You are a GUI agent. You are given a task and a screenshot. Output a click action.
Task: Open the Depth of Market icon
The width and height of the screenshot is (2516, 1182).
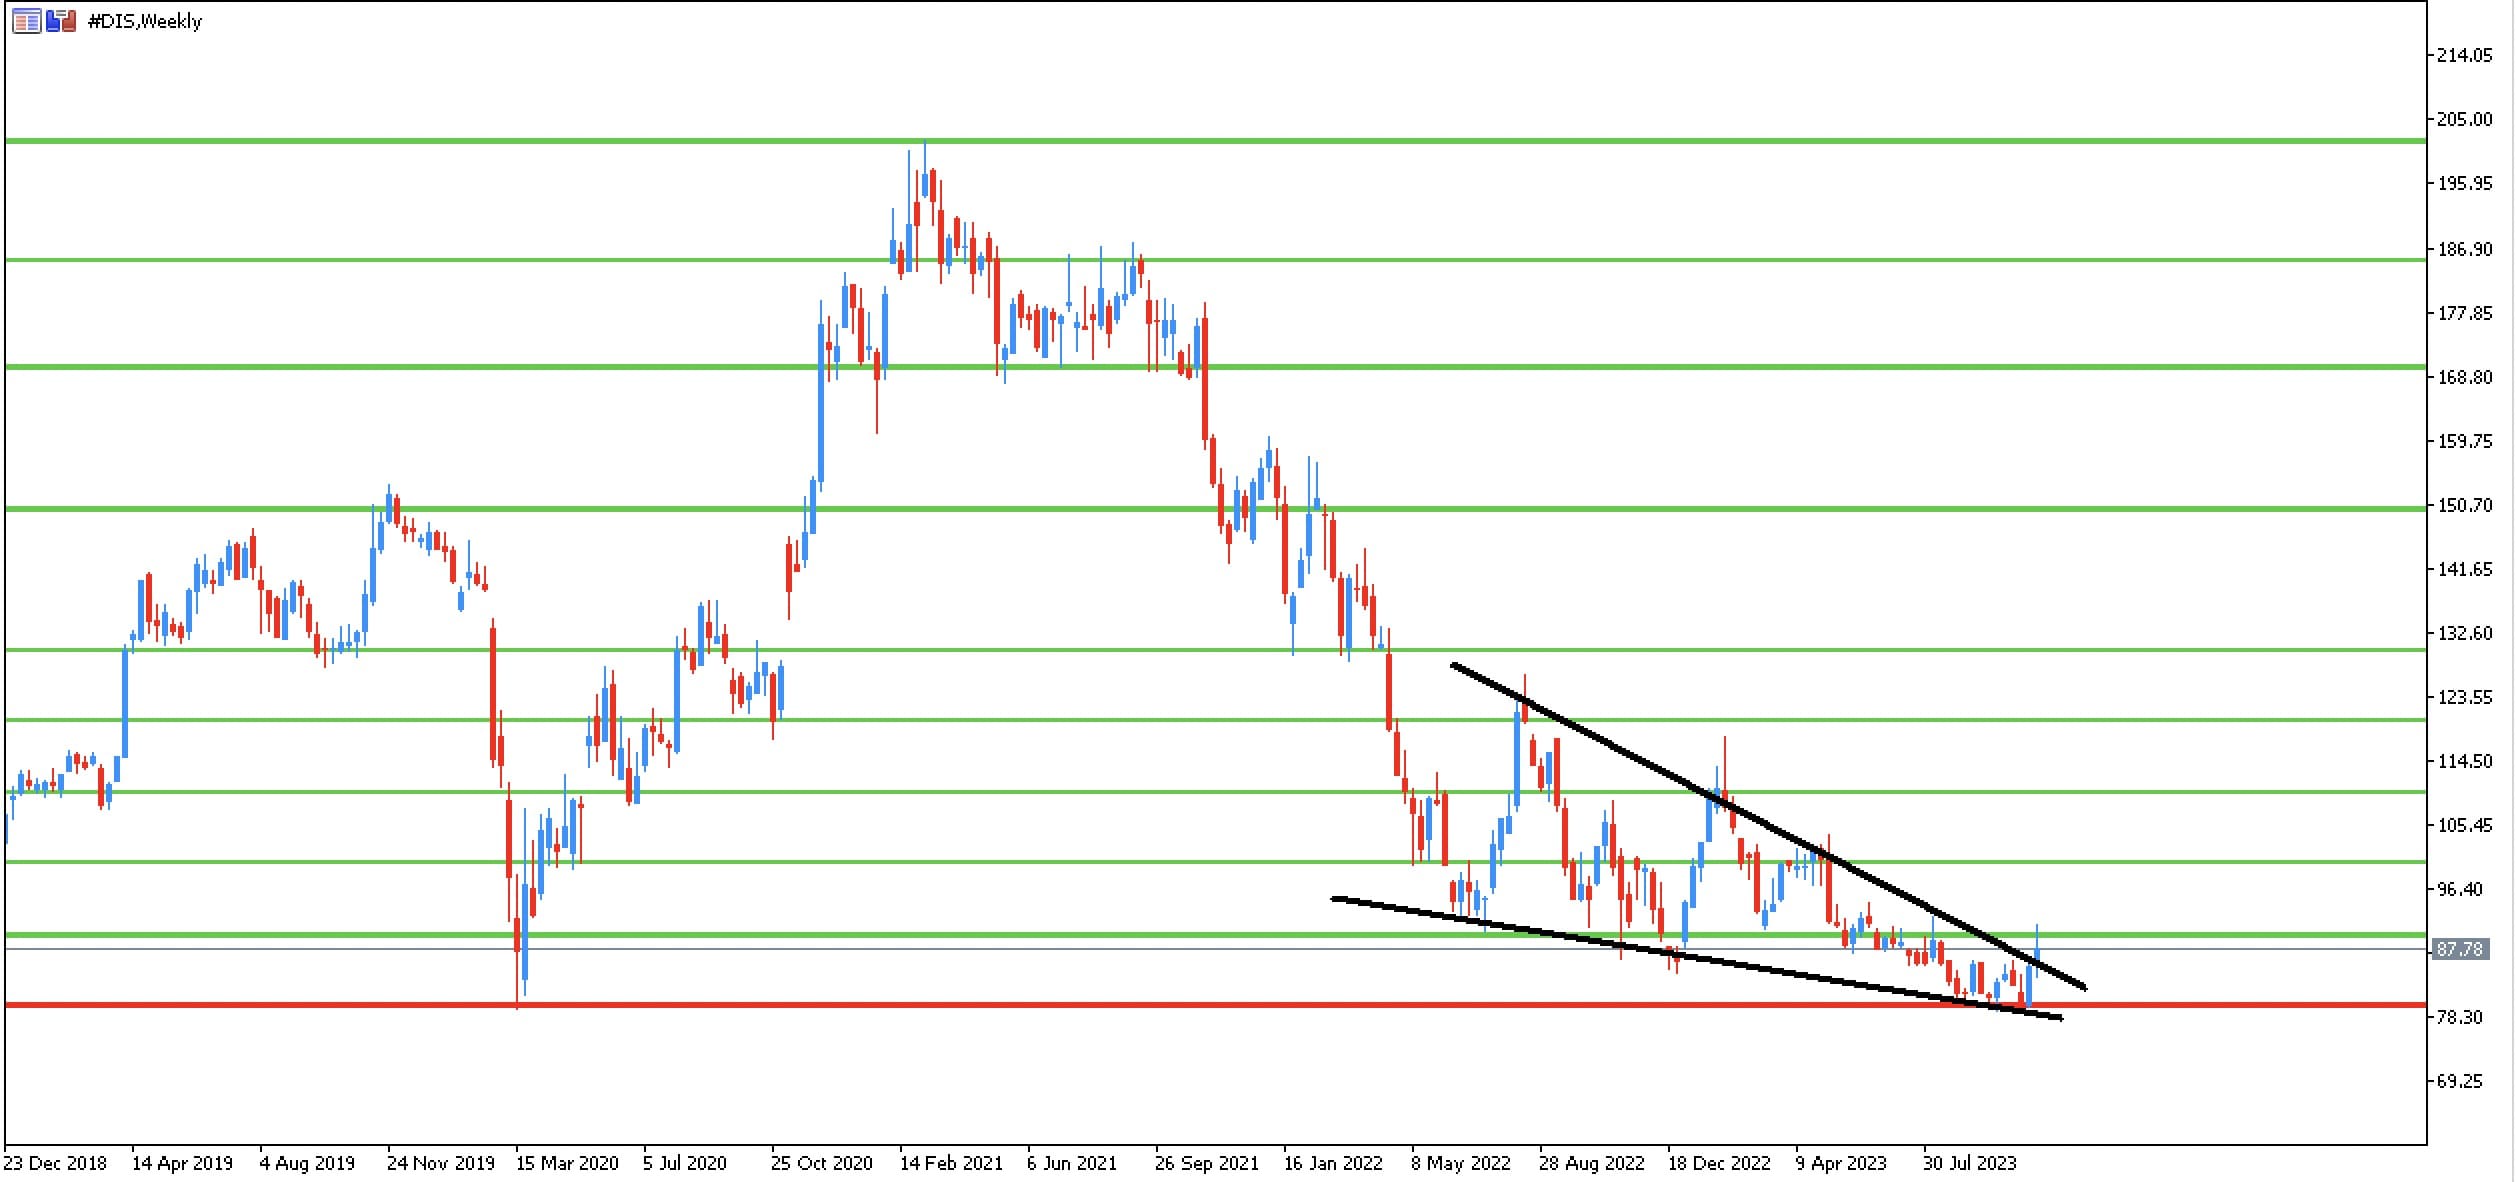[x=26, y=21]
